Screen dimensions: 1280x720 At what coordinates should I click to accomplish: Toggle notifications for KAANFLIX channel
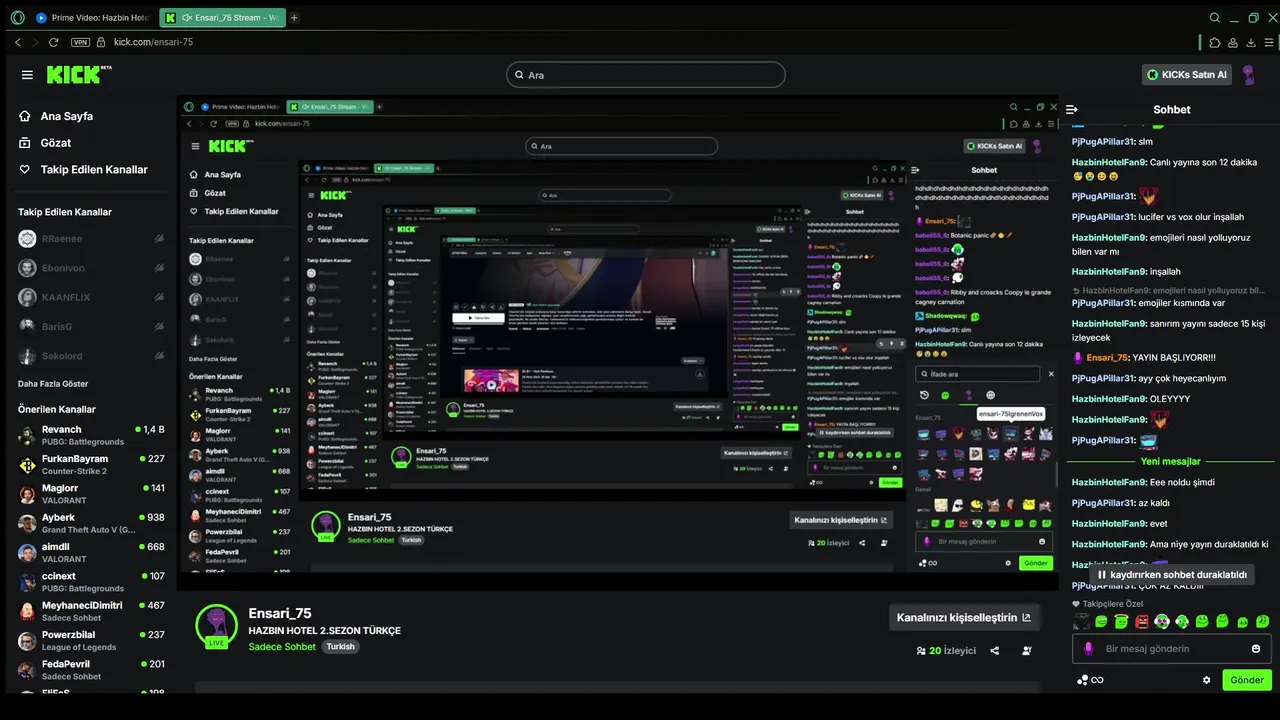tap(159, 297)
